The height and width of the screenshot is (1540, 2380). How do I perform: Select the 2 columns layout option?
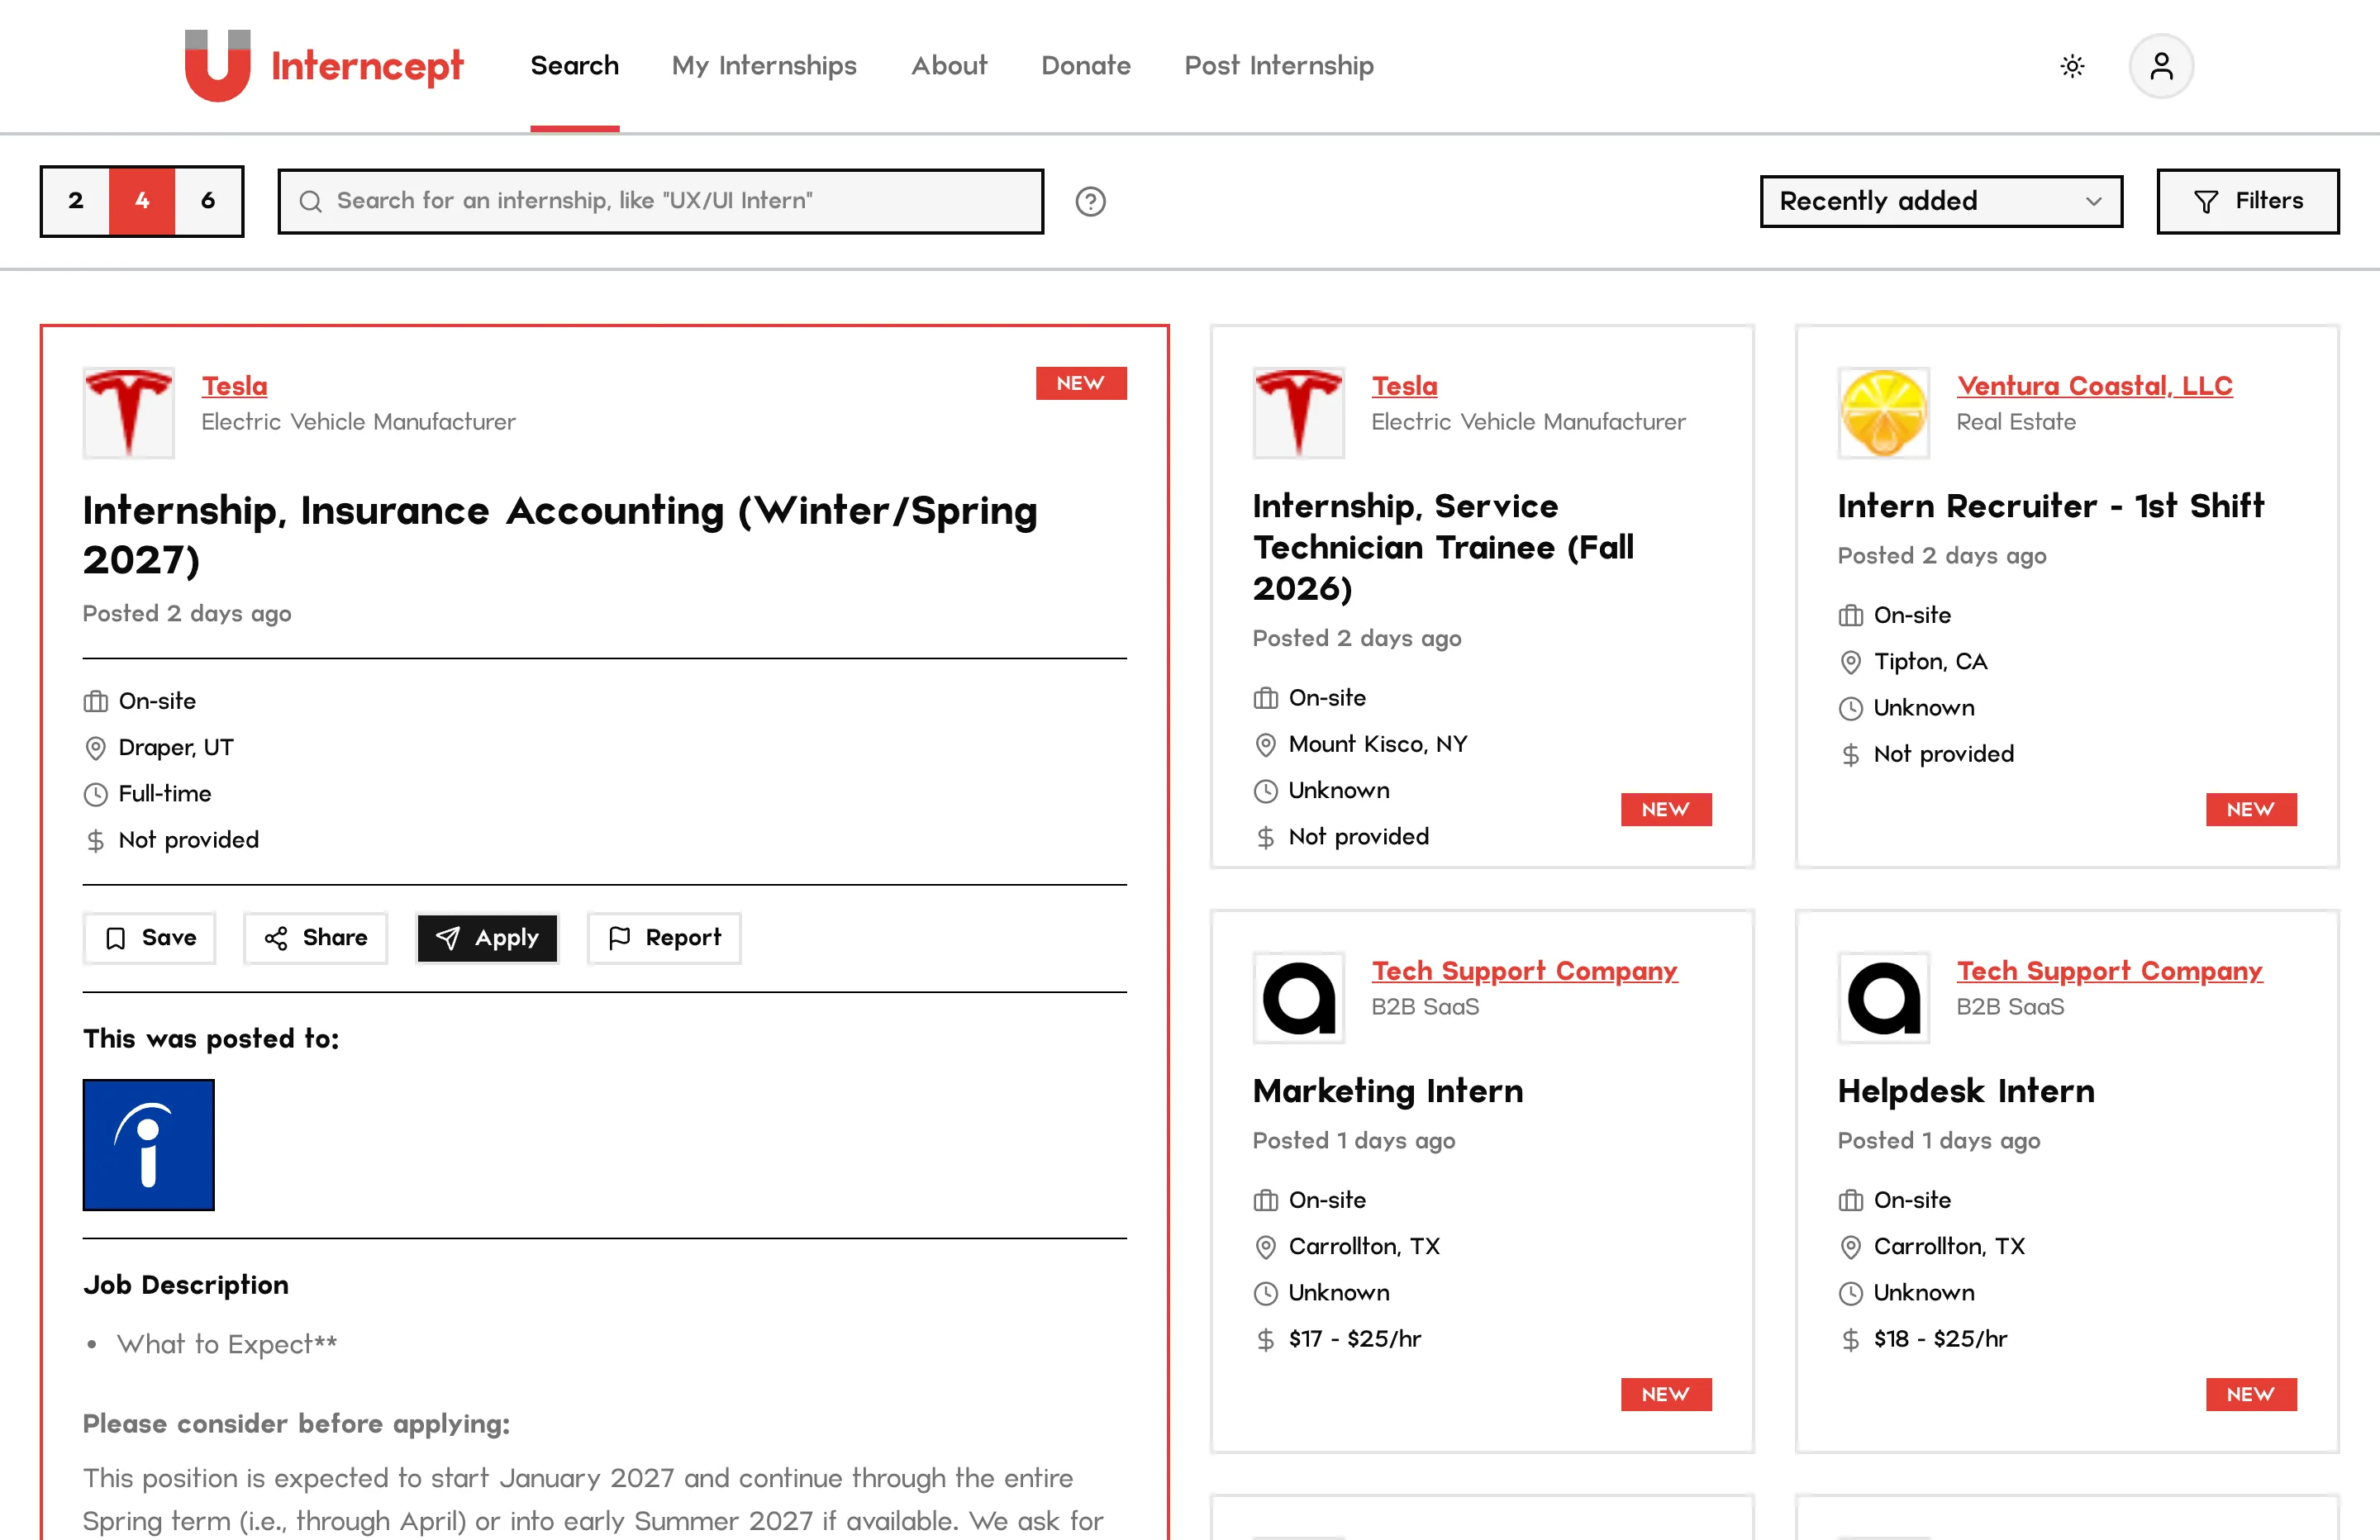[x=76, y=201]
